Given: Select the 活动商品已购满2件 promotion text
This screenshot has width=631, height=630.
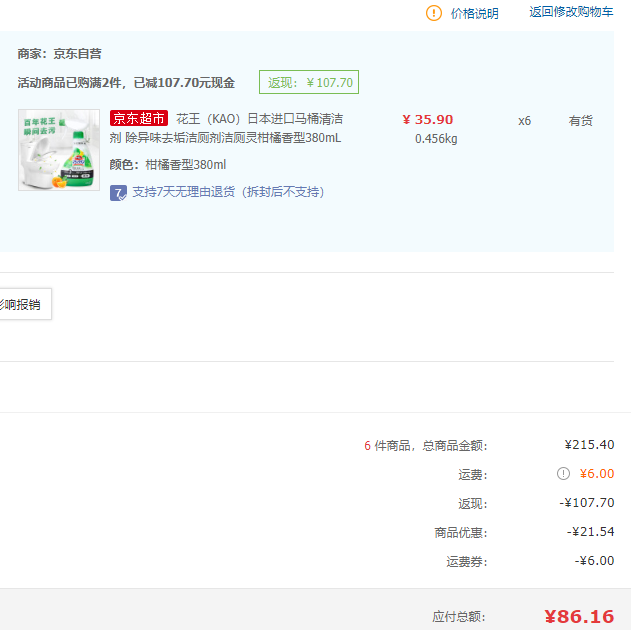Looking at the screenshot, I should tap(126, 83).
